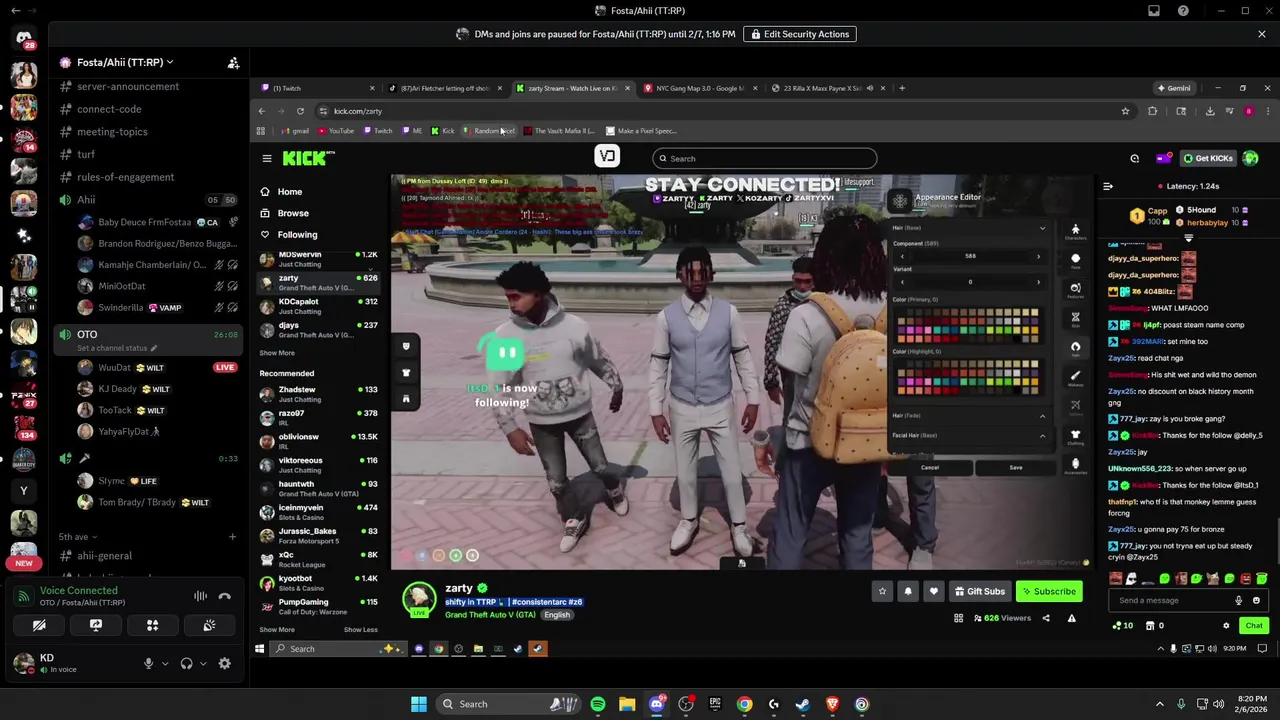The width and height of the screenshot is (1280, 720).
Task: Reload the kick.com page
Action: [x=300, y=111]
